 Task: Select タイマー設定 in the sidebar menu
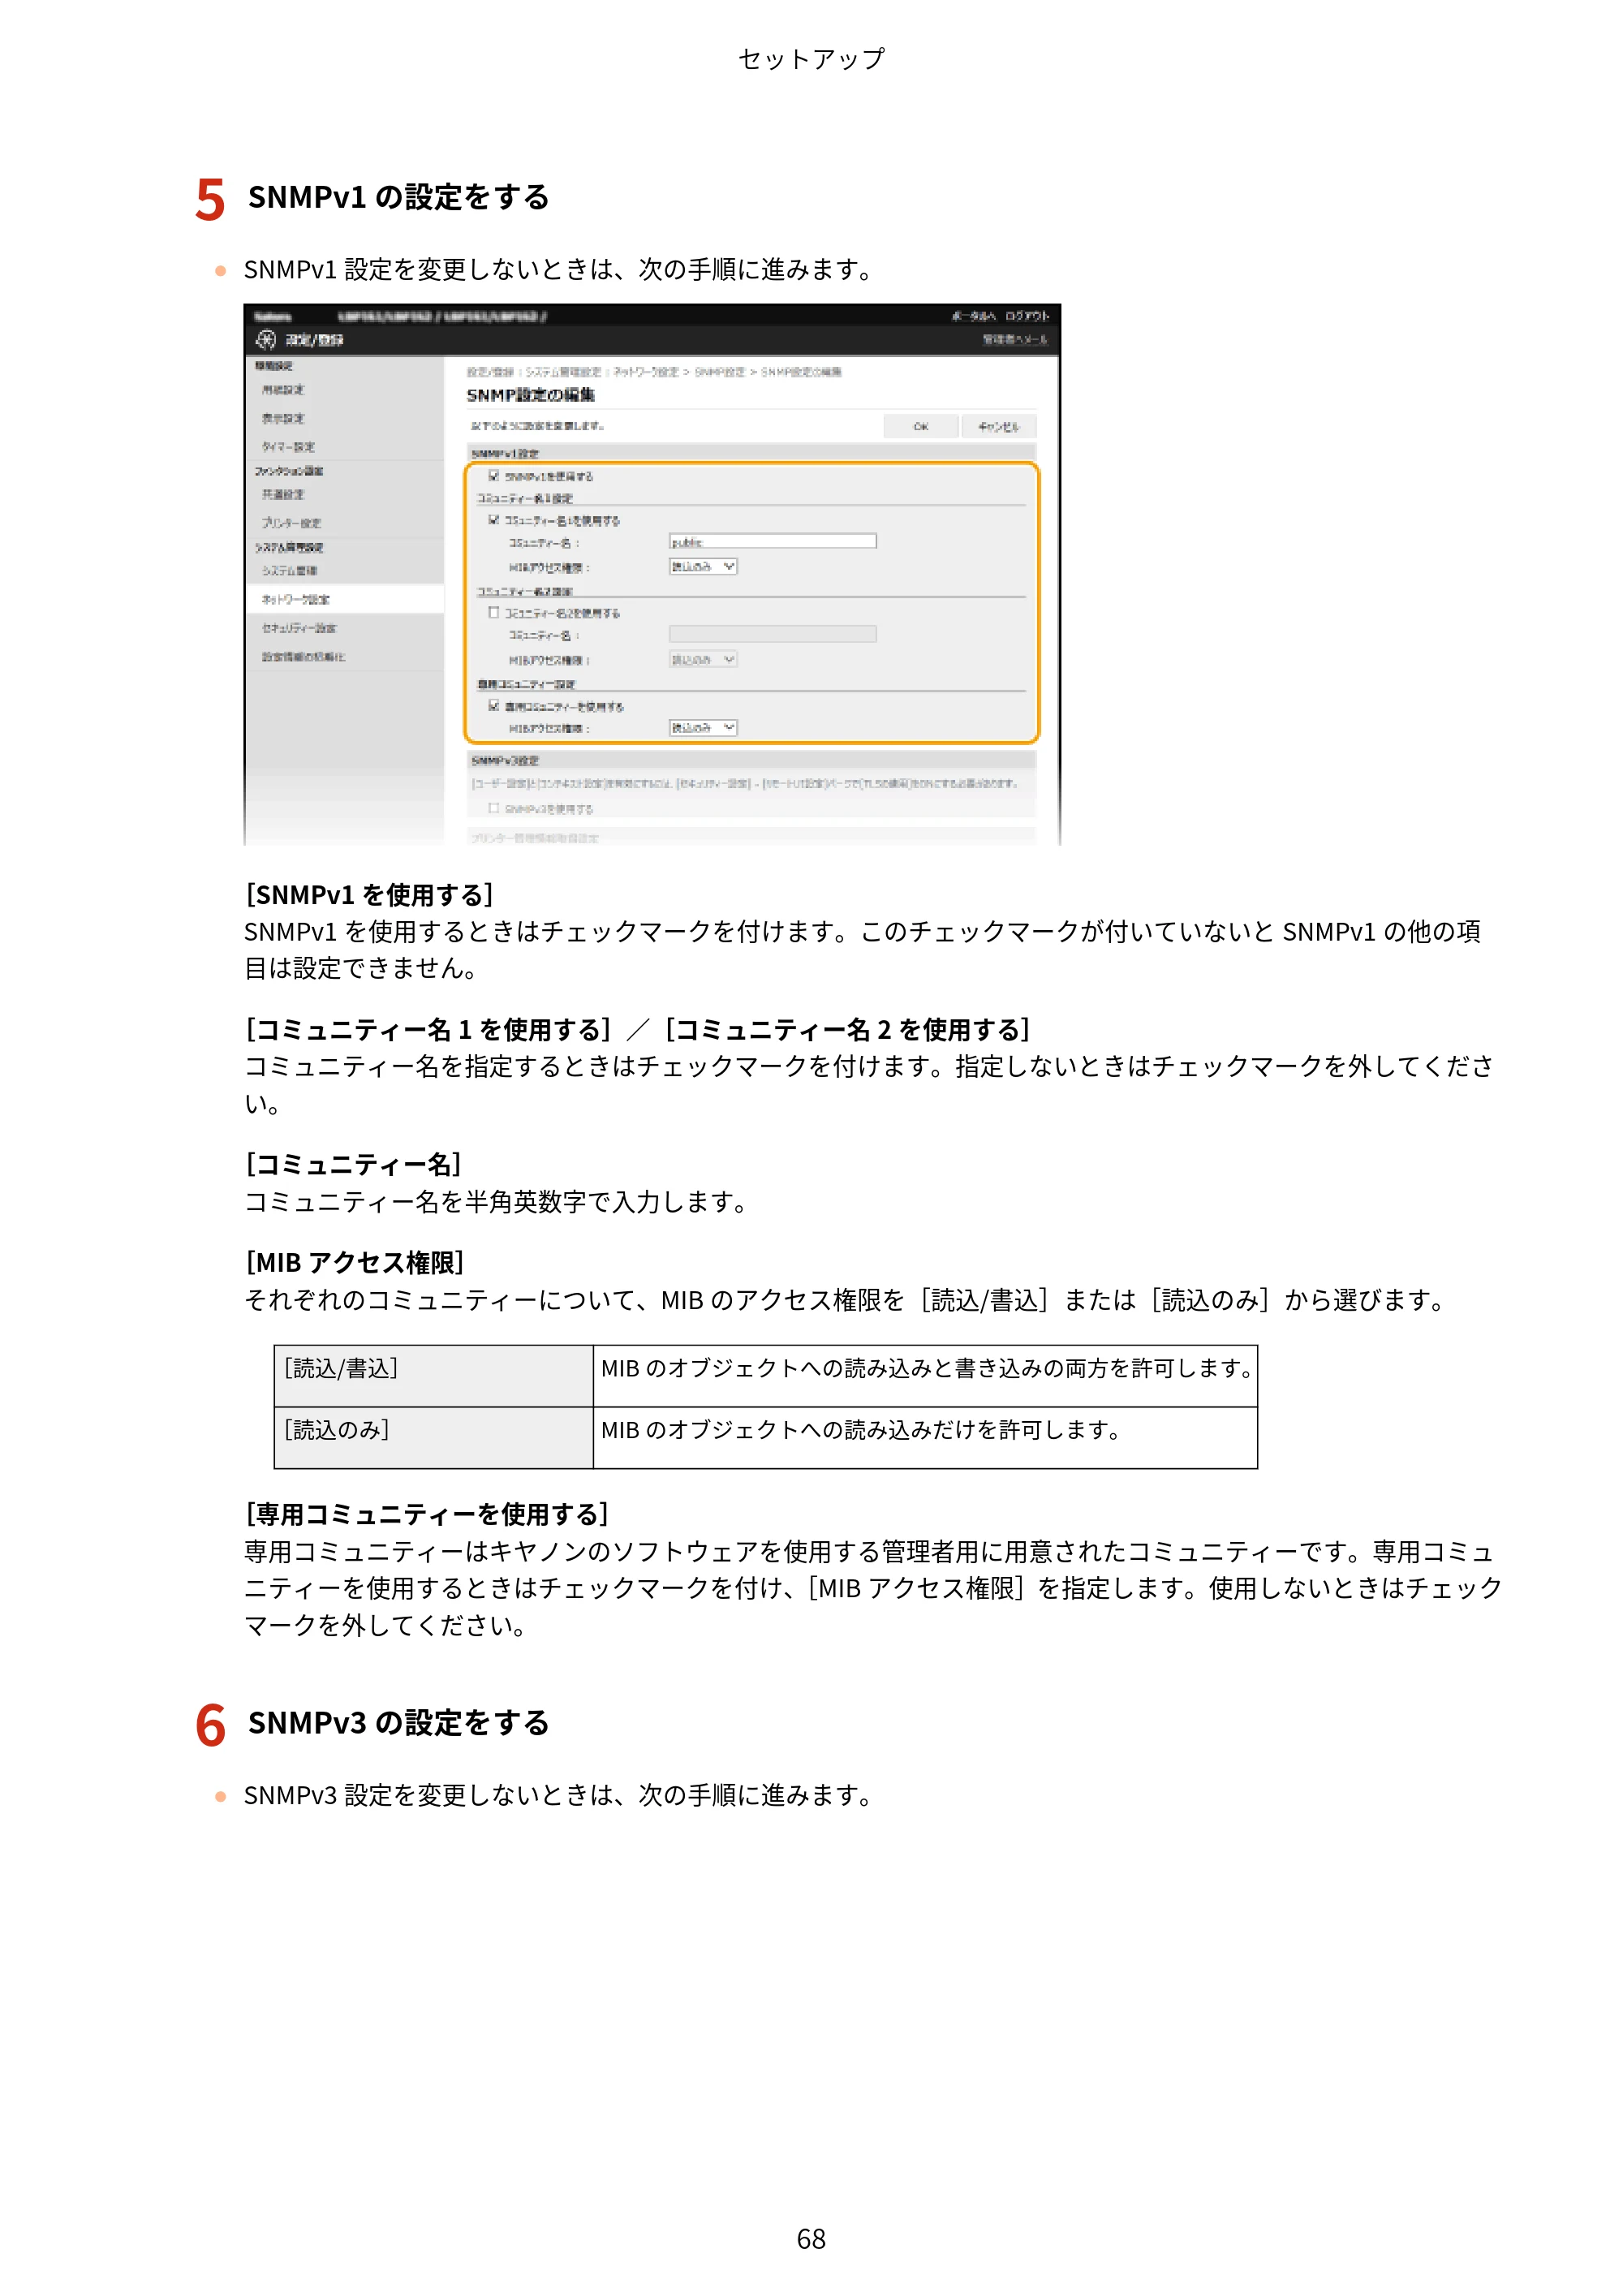point(288,447)
